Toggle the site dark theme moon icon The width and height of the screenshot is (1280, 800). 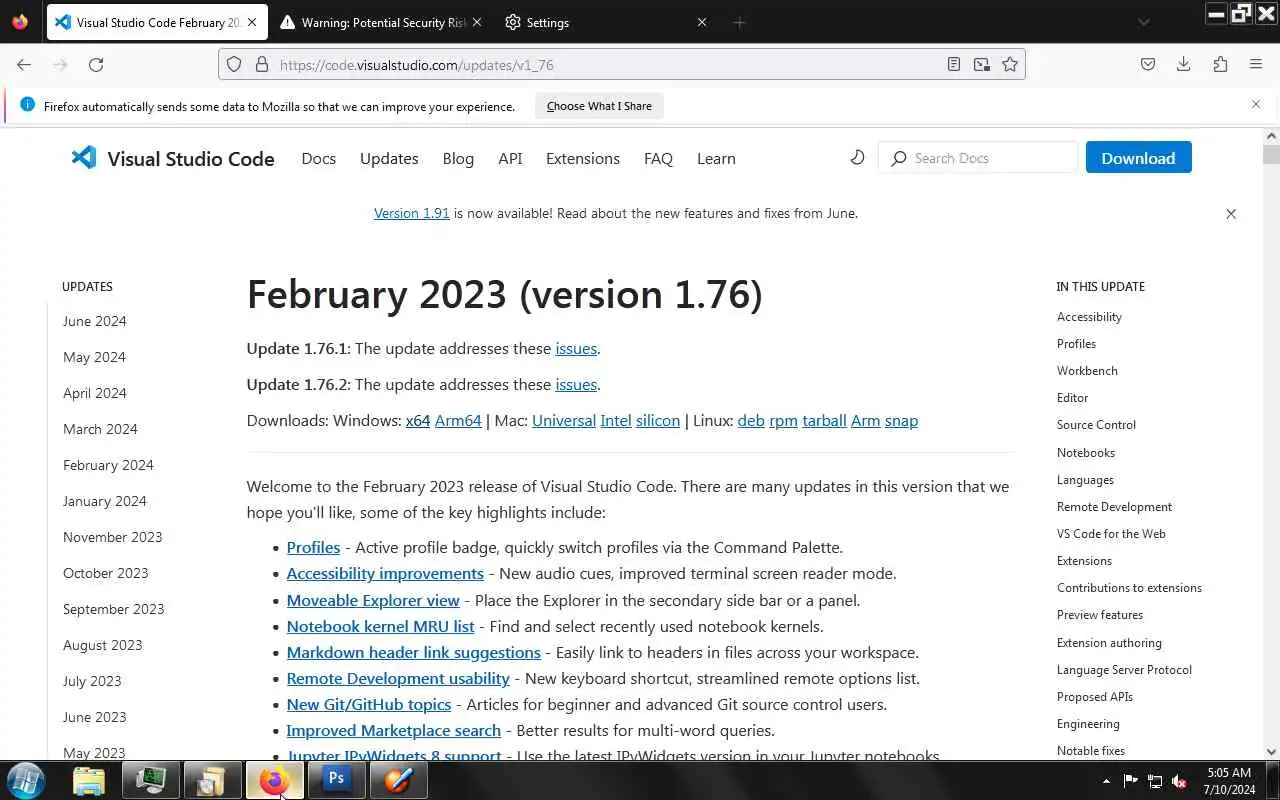click(857, 158)
